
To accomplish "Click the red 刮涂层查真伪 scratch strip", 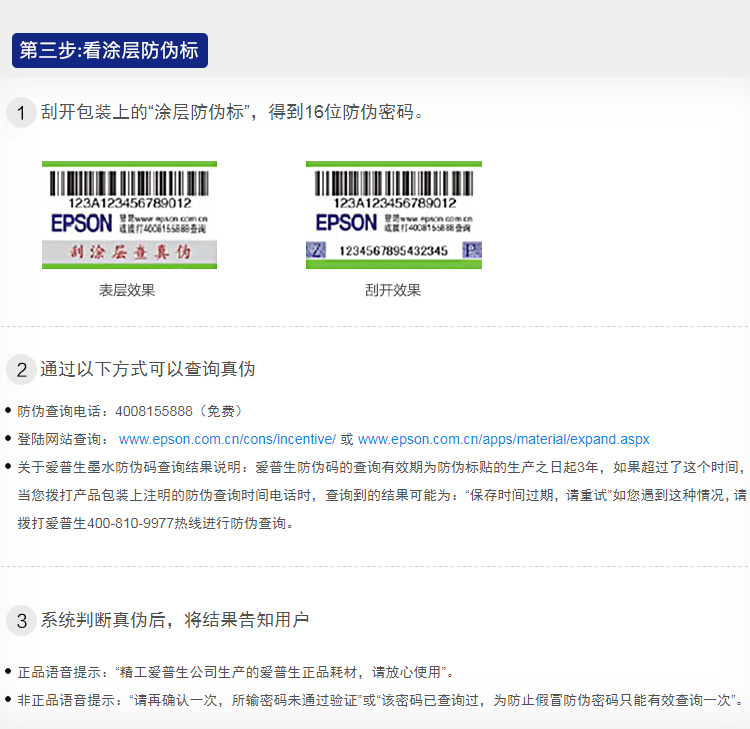I will pos(130,252).
